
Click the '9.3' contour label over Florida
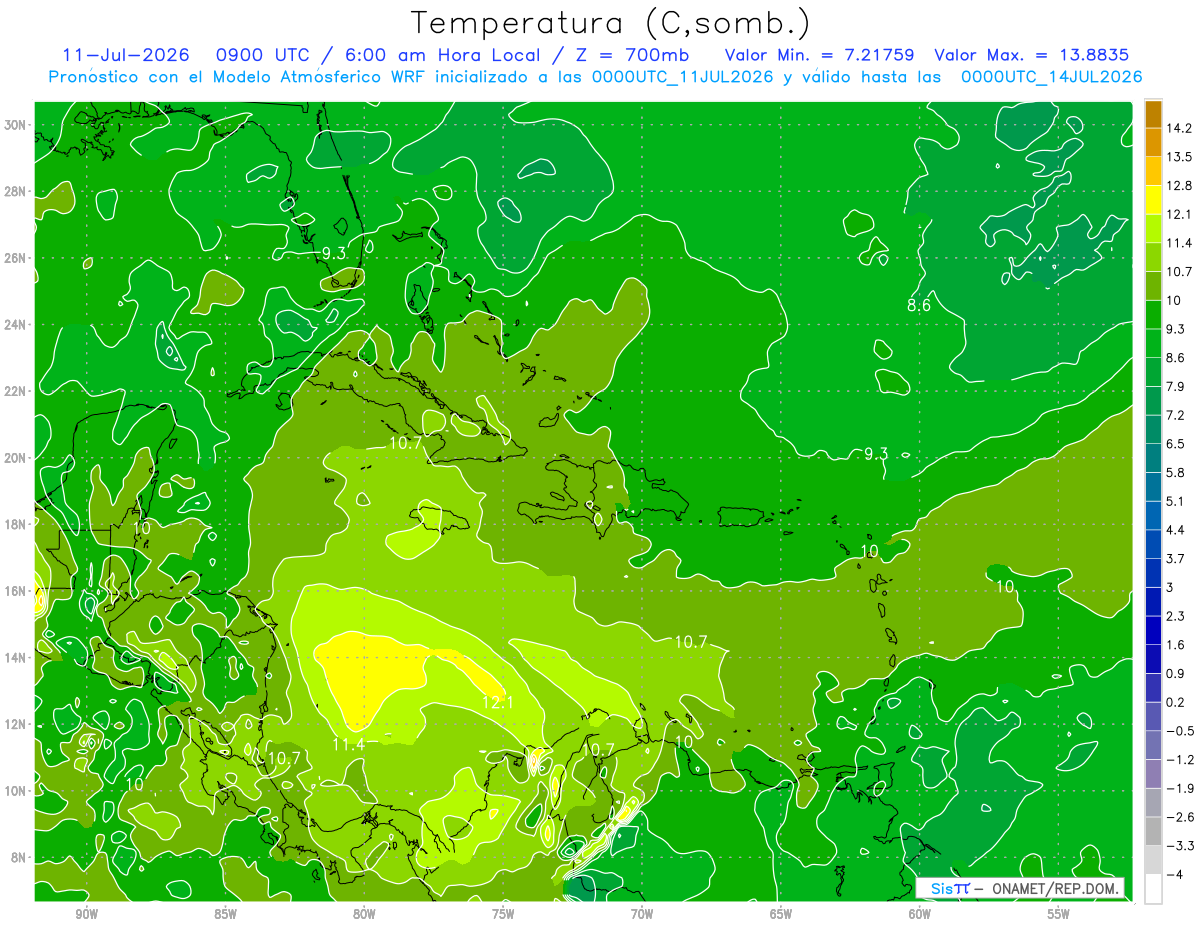tap(333, 254)
